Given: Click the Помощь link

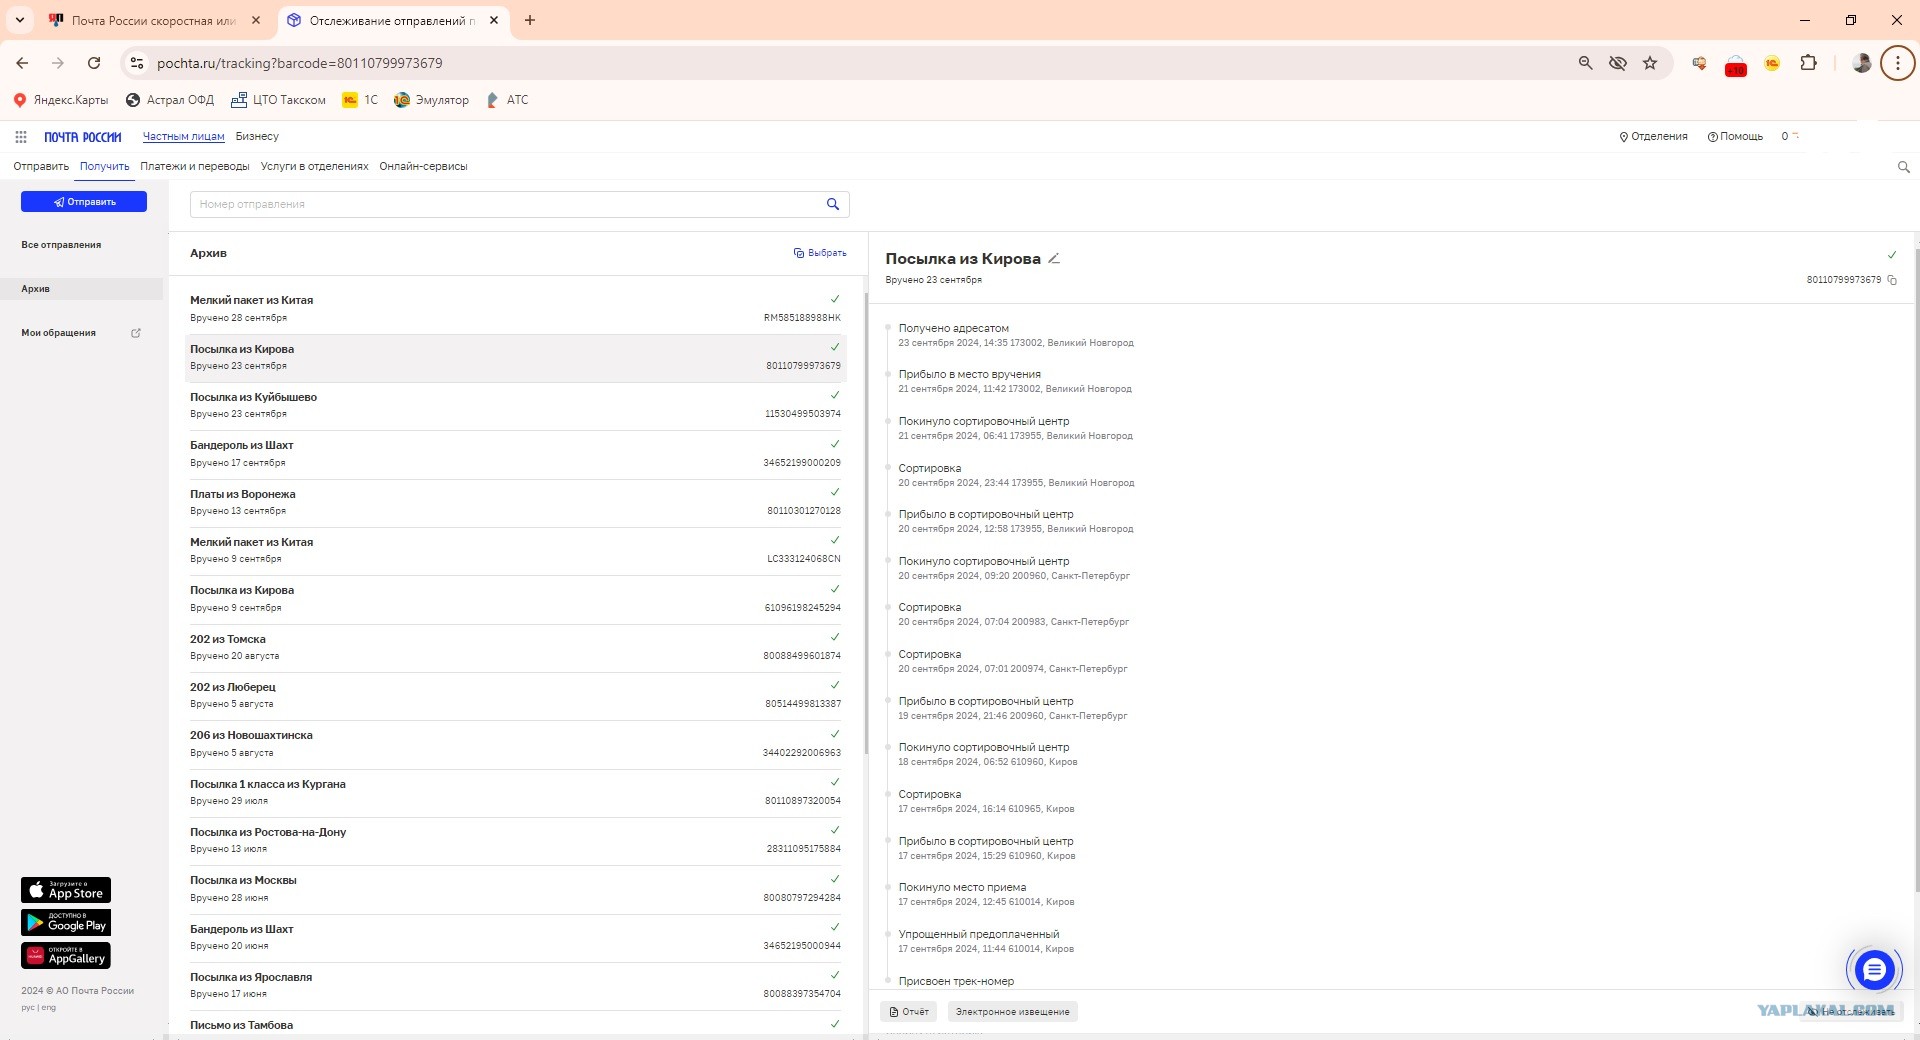Looking at the screenshot, I should click(1735, 137).
